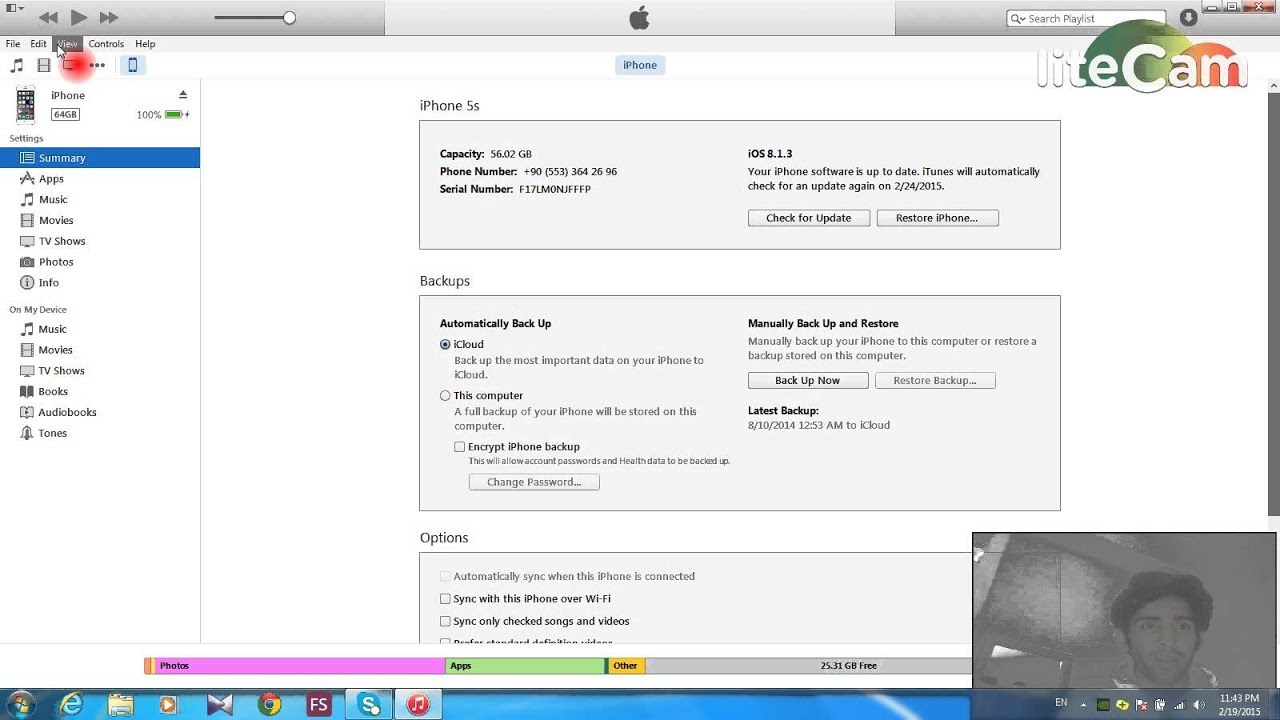1280x720 pixels.
Task: Select the iPhone tab at top center
Action: 640,65
